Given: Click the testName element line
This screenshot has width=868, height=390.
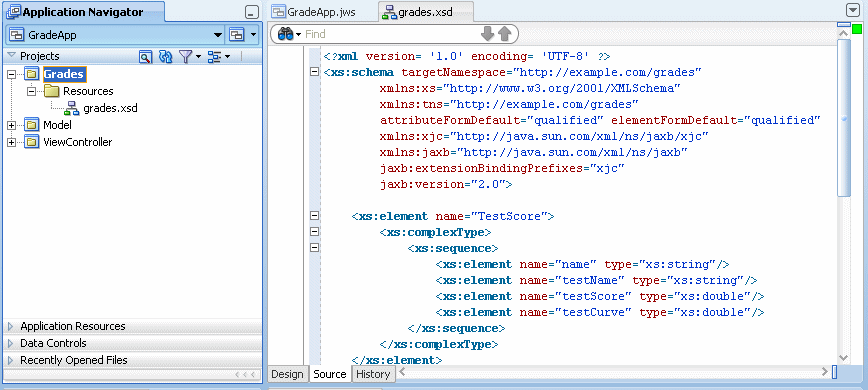Looking at the screenshot, I should point(596,280).
